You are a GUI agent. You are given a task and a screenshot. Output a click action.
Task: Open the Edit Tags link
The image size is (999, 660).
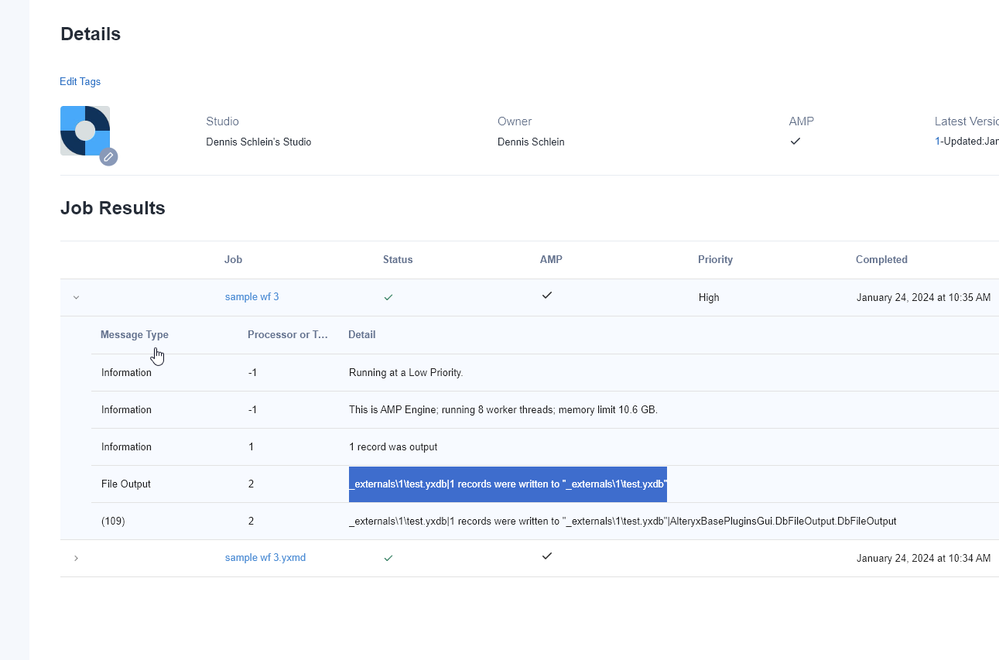coord(80,82)
